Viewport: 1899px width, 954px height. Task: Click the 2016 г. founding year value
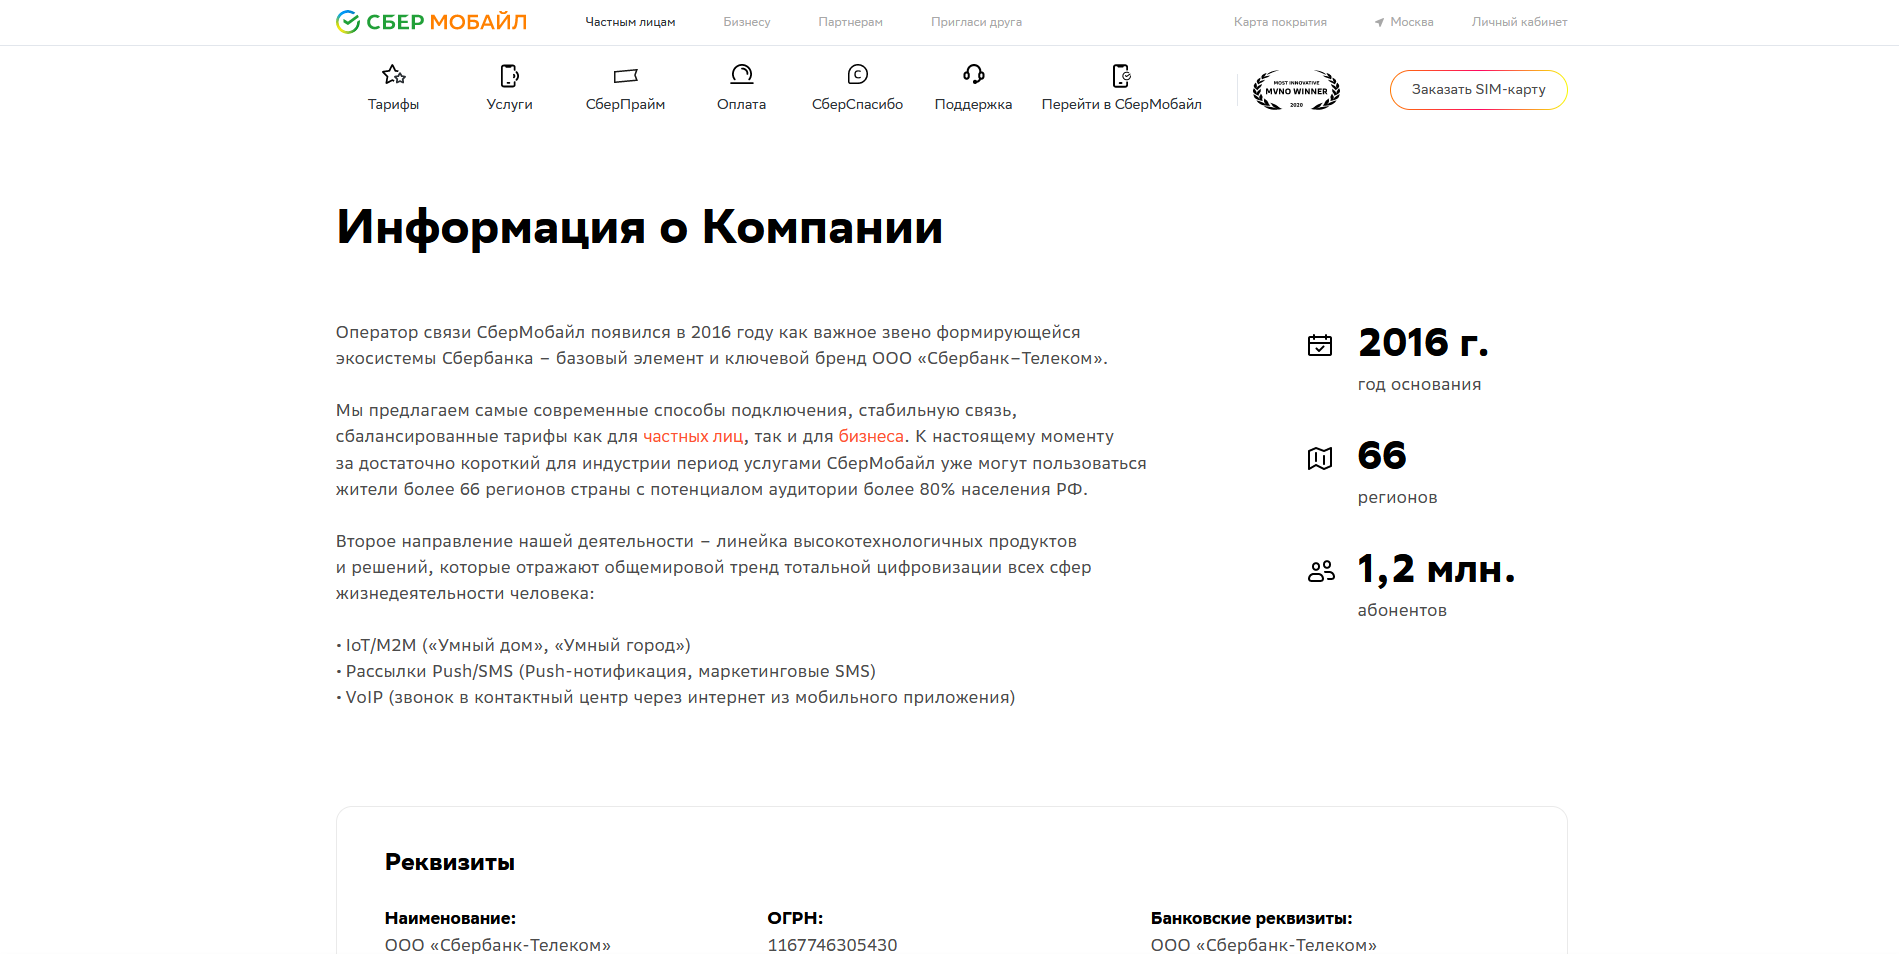1423,343
